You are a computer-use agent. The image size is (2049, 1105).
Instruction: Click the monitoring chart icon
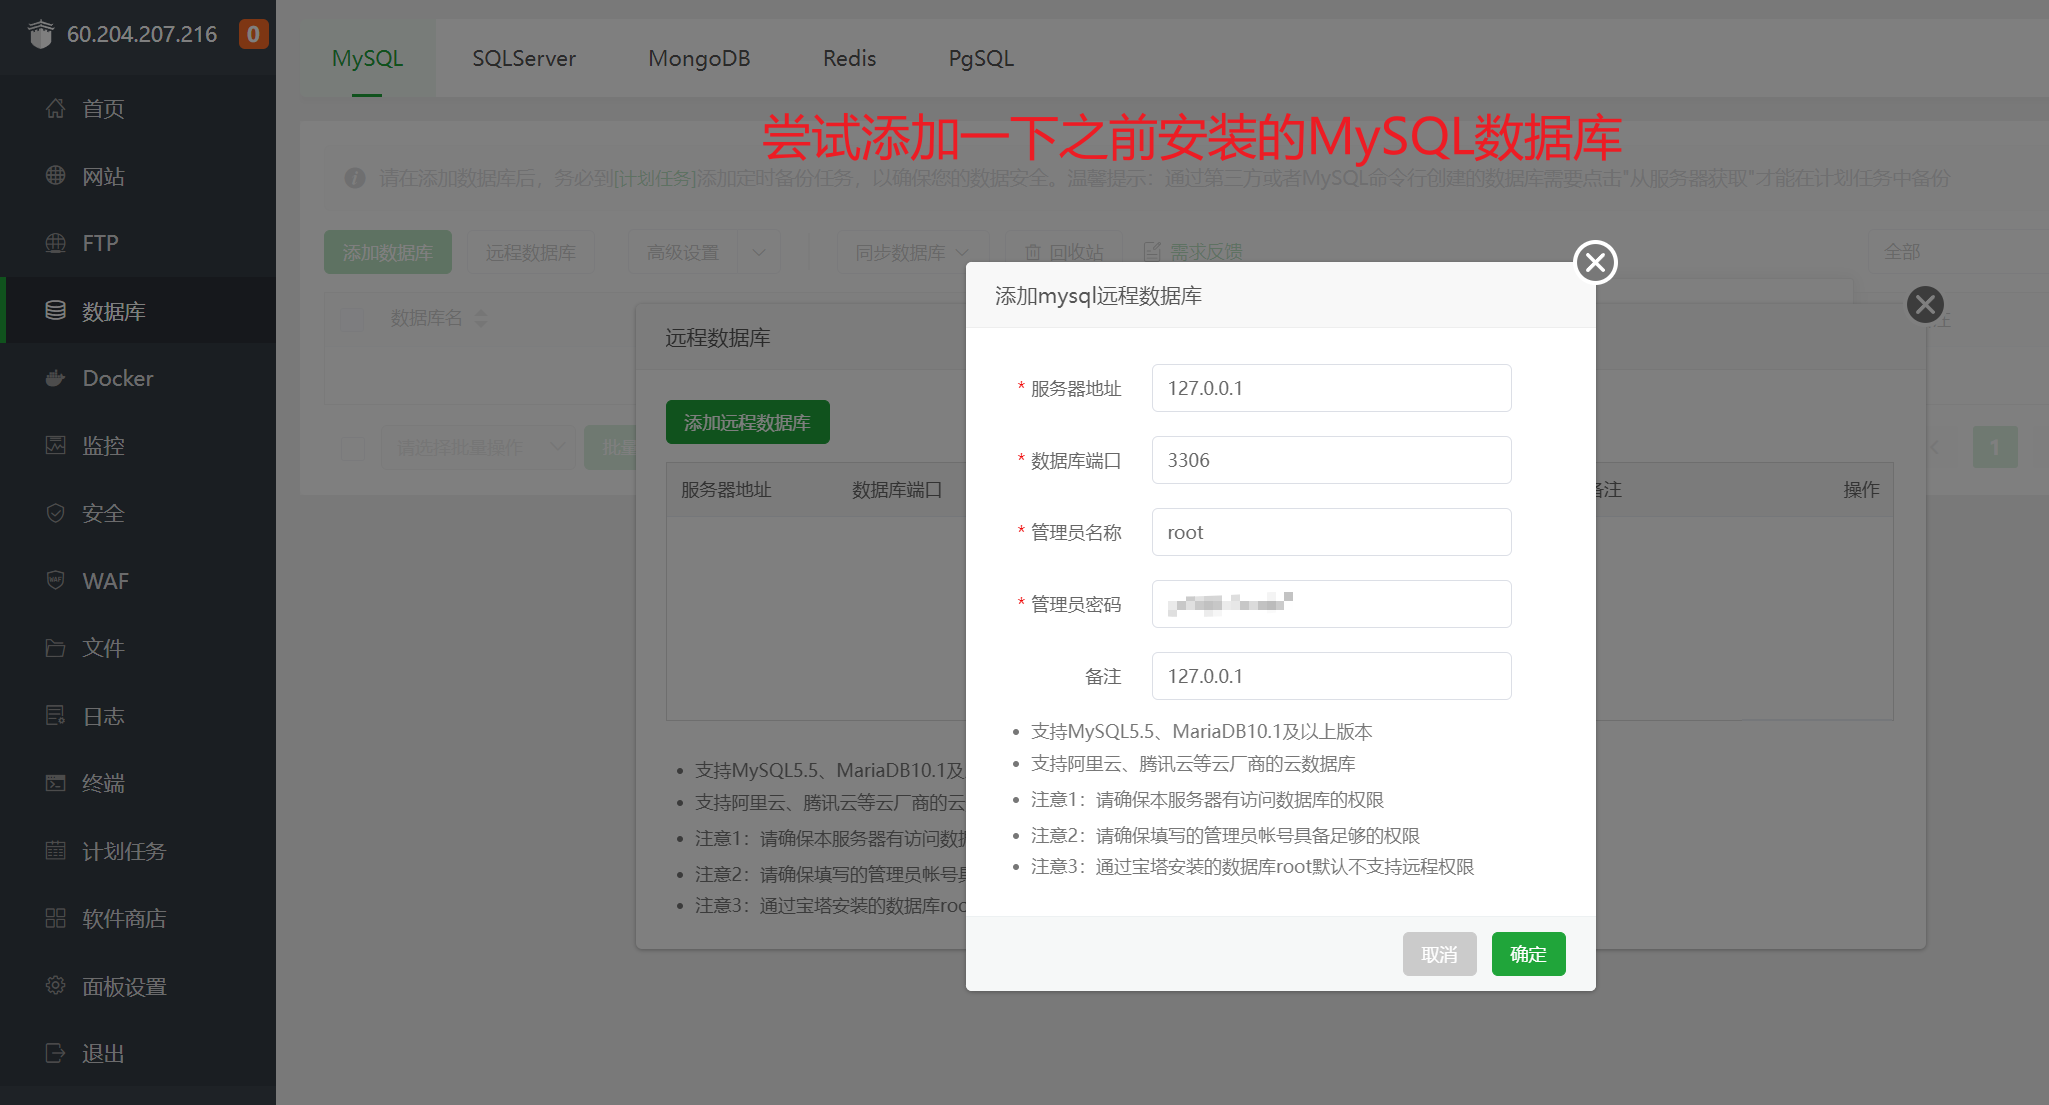tap(56, 445)
